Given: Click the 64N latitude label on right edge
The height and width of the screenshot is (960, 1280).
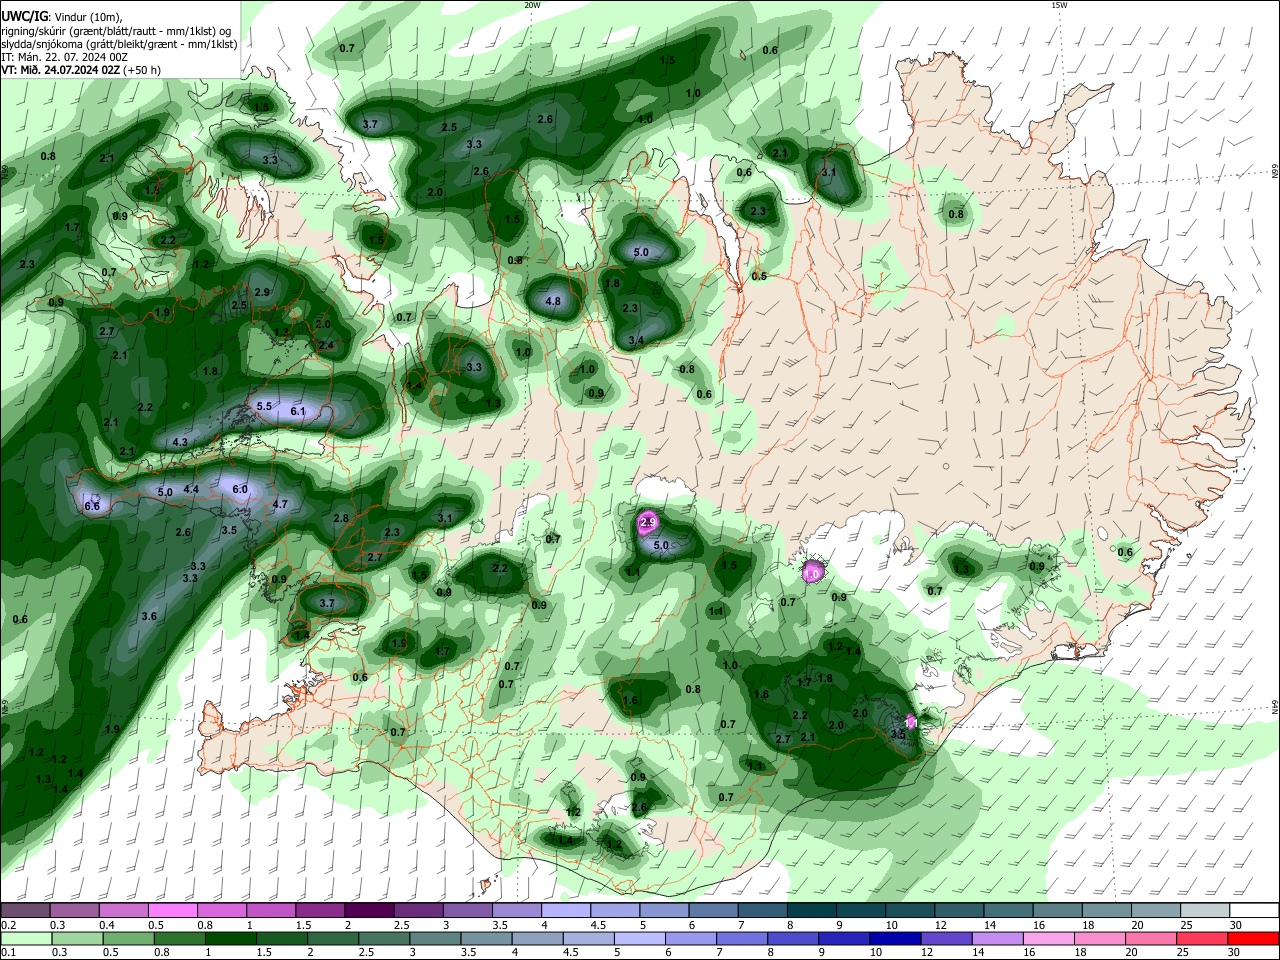Looking at the screenshot, I should tap(1275, 707).
